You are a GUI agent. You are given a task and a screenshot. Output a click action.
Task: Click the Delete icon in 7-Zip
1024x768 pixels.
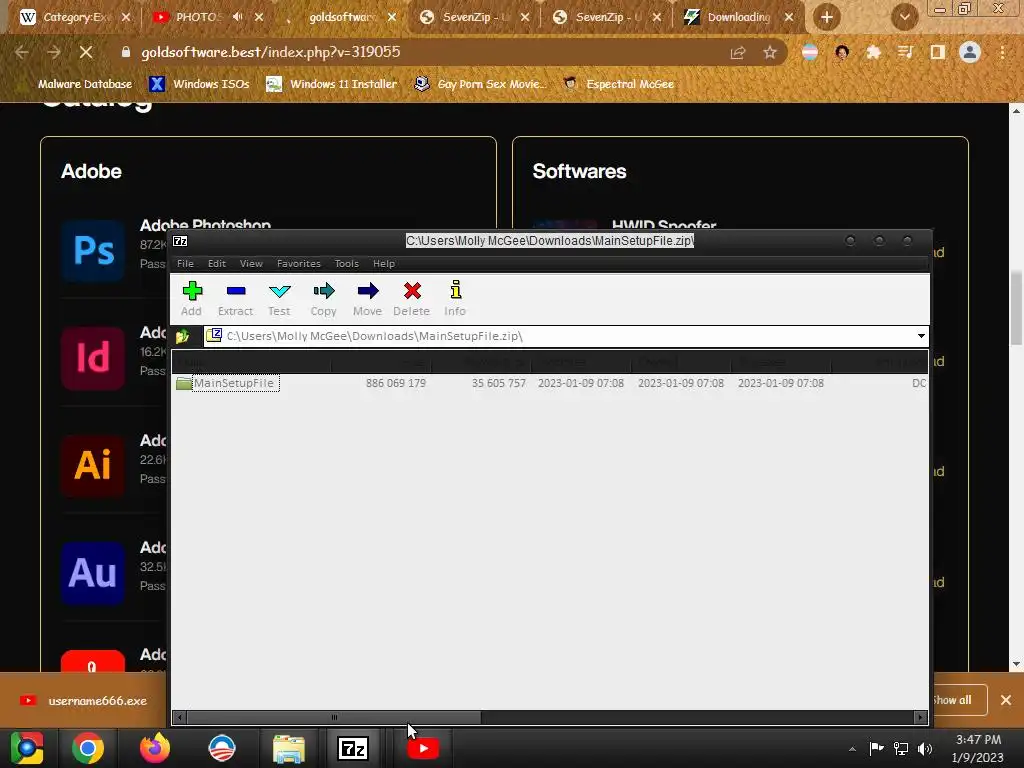[x=411, y=298]
